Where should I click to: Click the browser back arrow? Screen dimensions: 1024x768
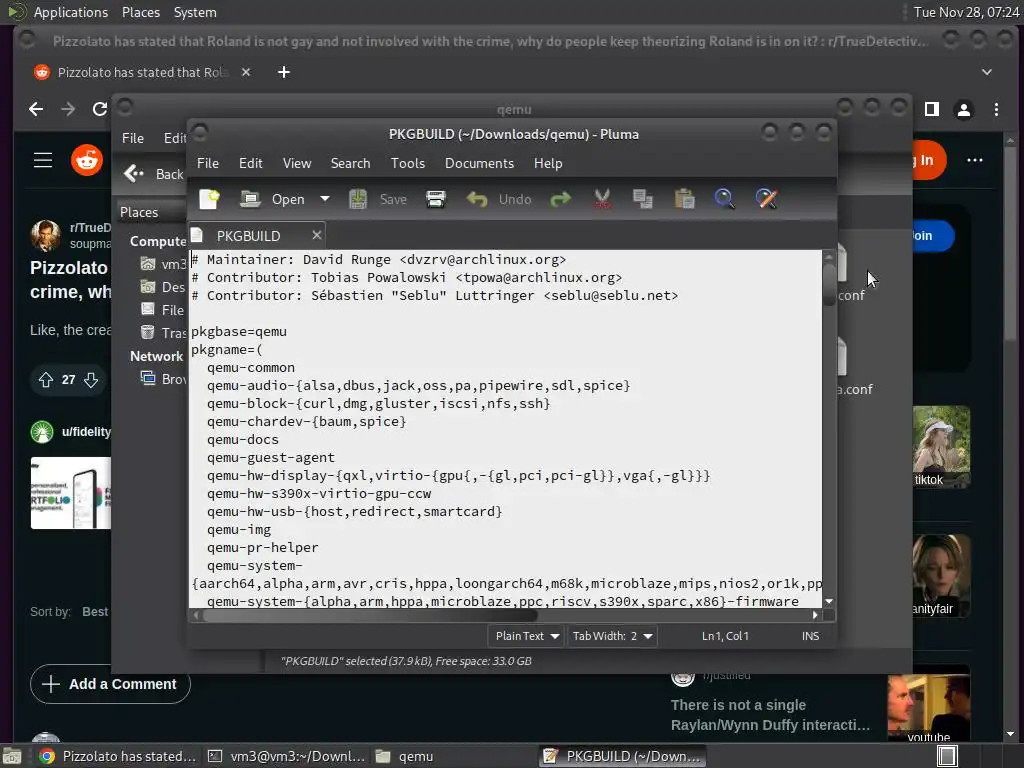[36, 109]
